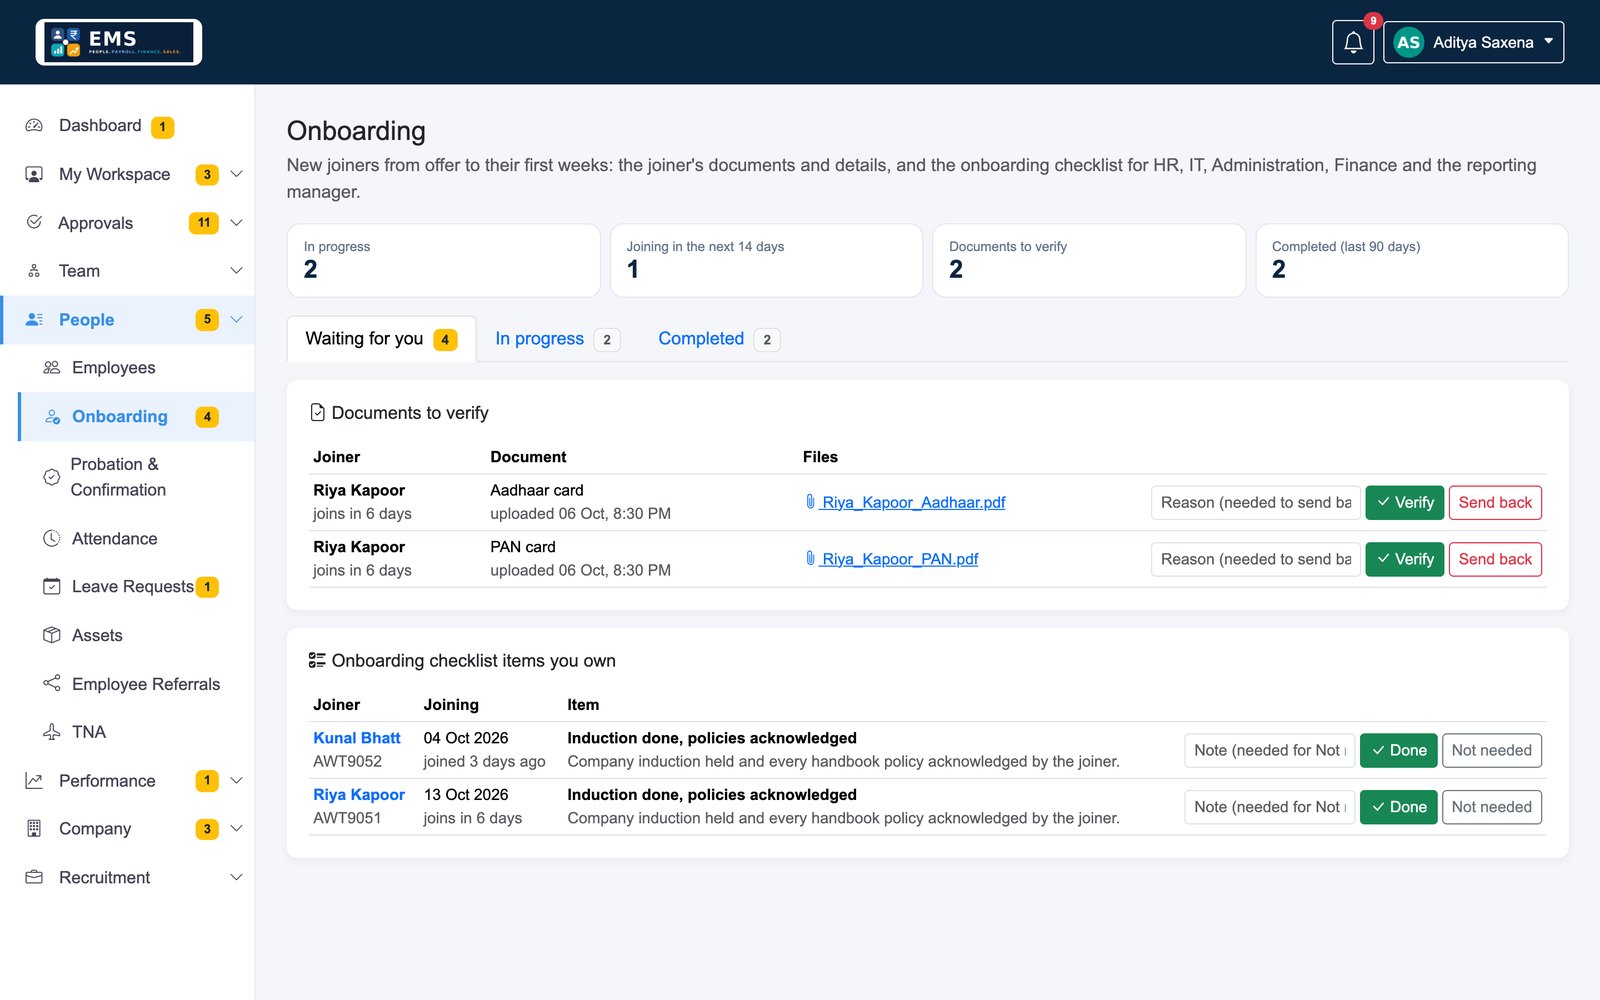Click the Recruitment briefcase icon
1600x1000 pixels.
[34, 877]
